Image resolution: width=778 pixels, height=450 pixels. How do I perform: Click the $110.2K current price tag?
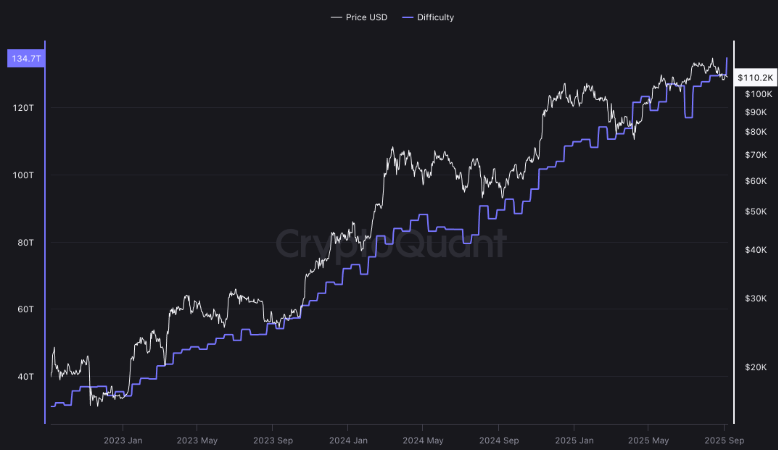click(755, 77)
